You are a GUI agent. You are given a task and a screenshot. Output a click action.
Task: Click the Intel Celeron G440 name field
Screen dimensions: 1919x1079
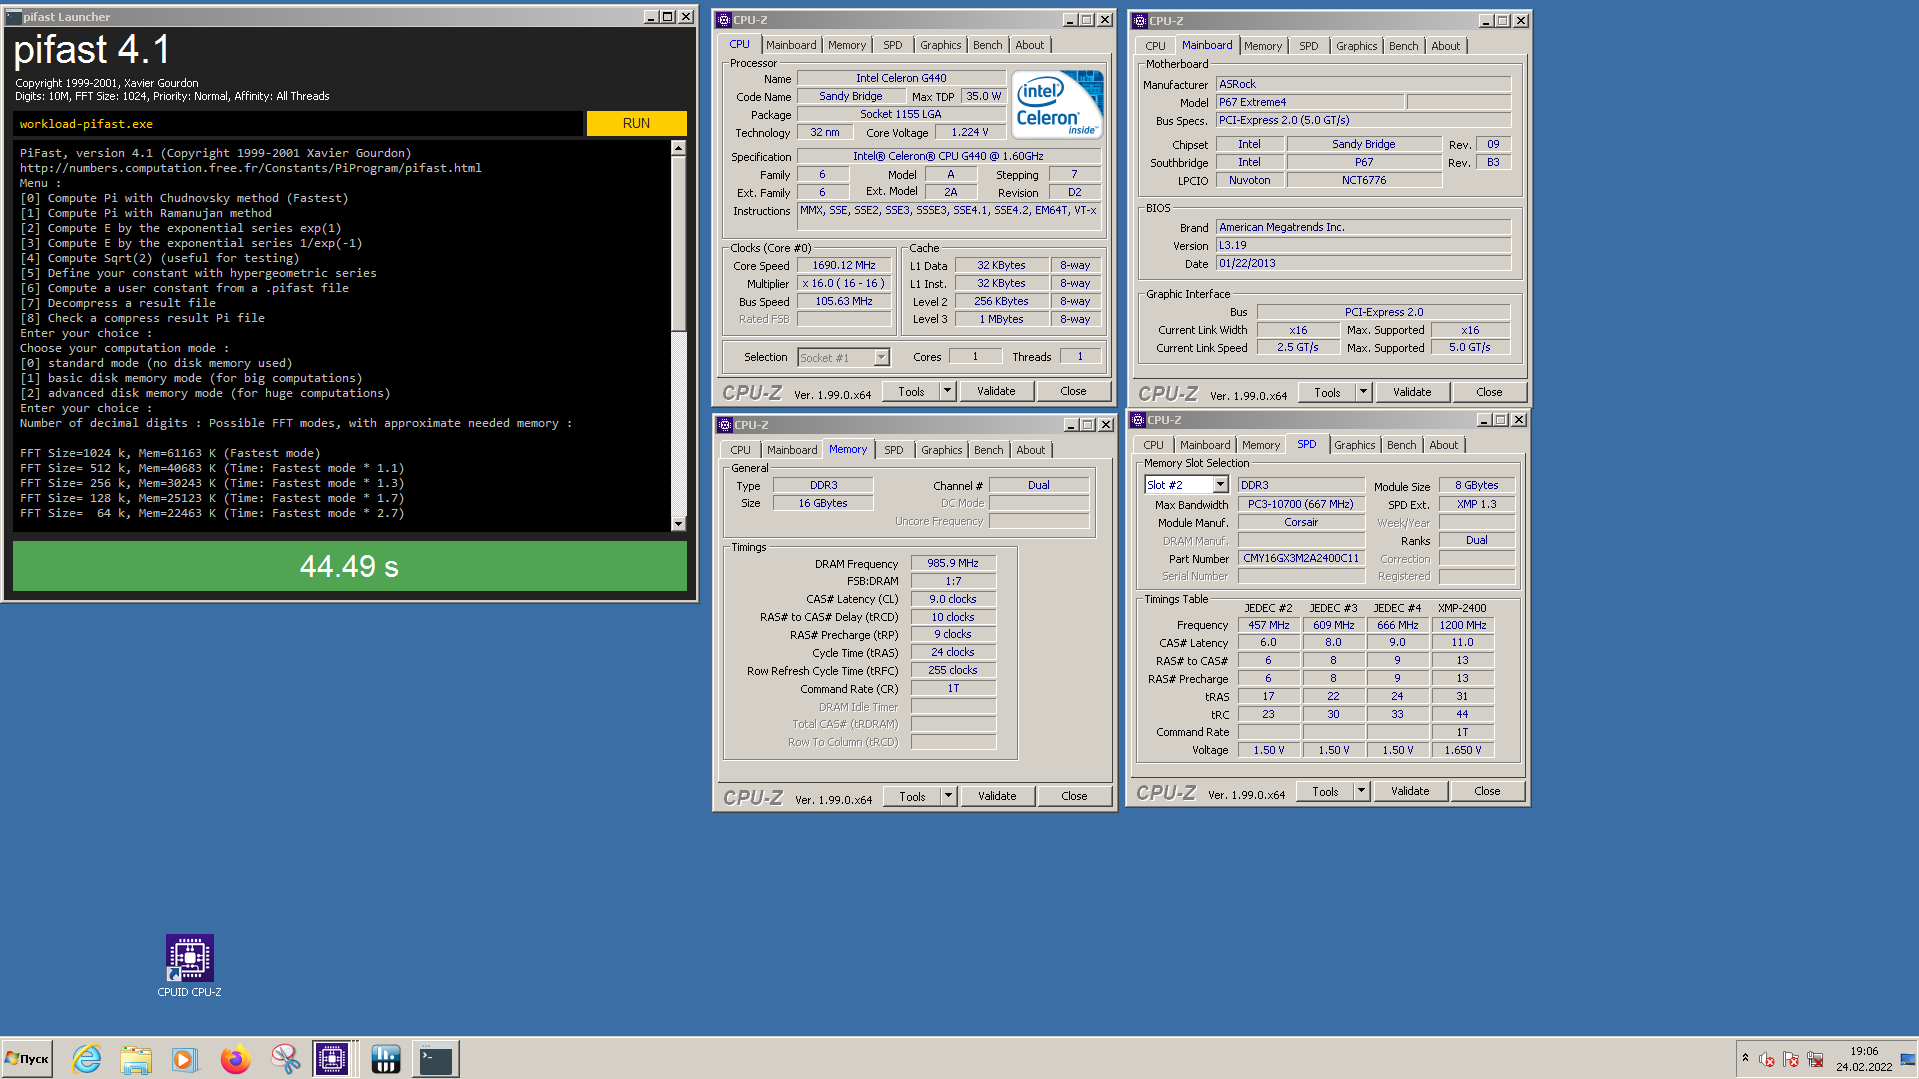[x=901, y=78]
